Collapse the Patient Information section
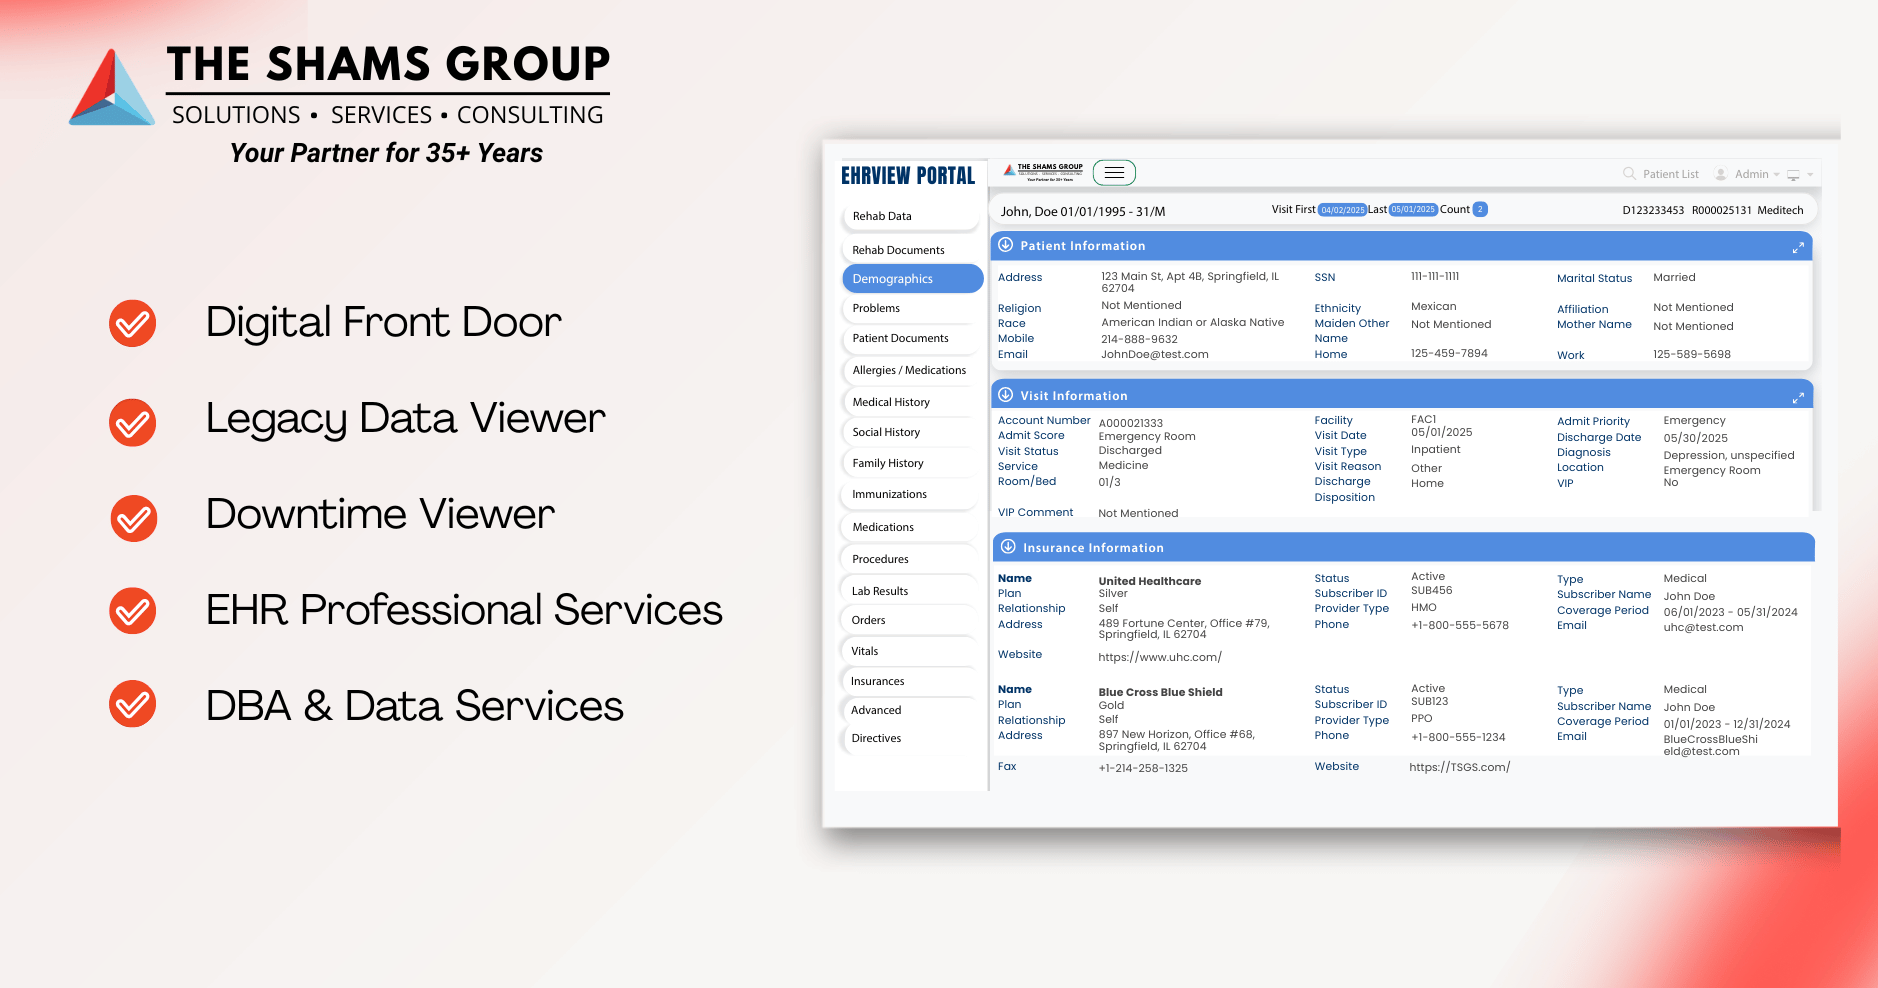Viewport: 1878px width, 988px height. pyautogui.click(x=1006, y=245)
